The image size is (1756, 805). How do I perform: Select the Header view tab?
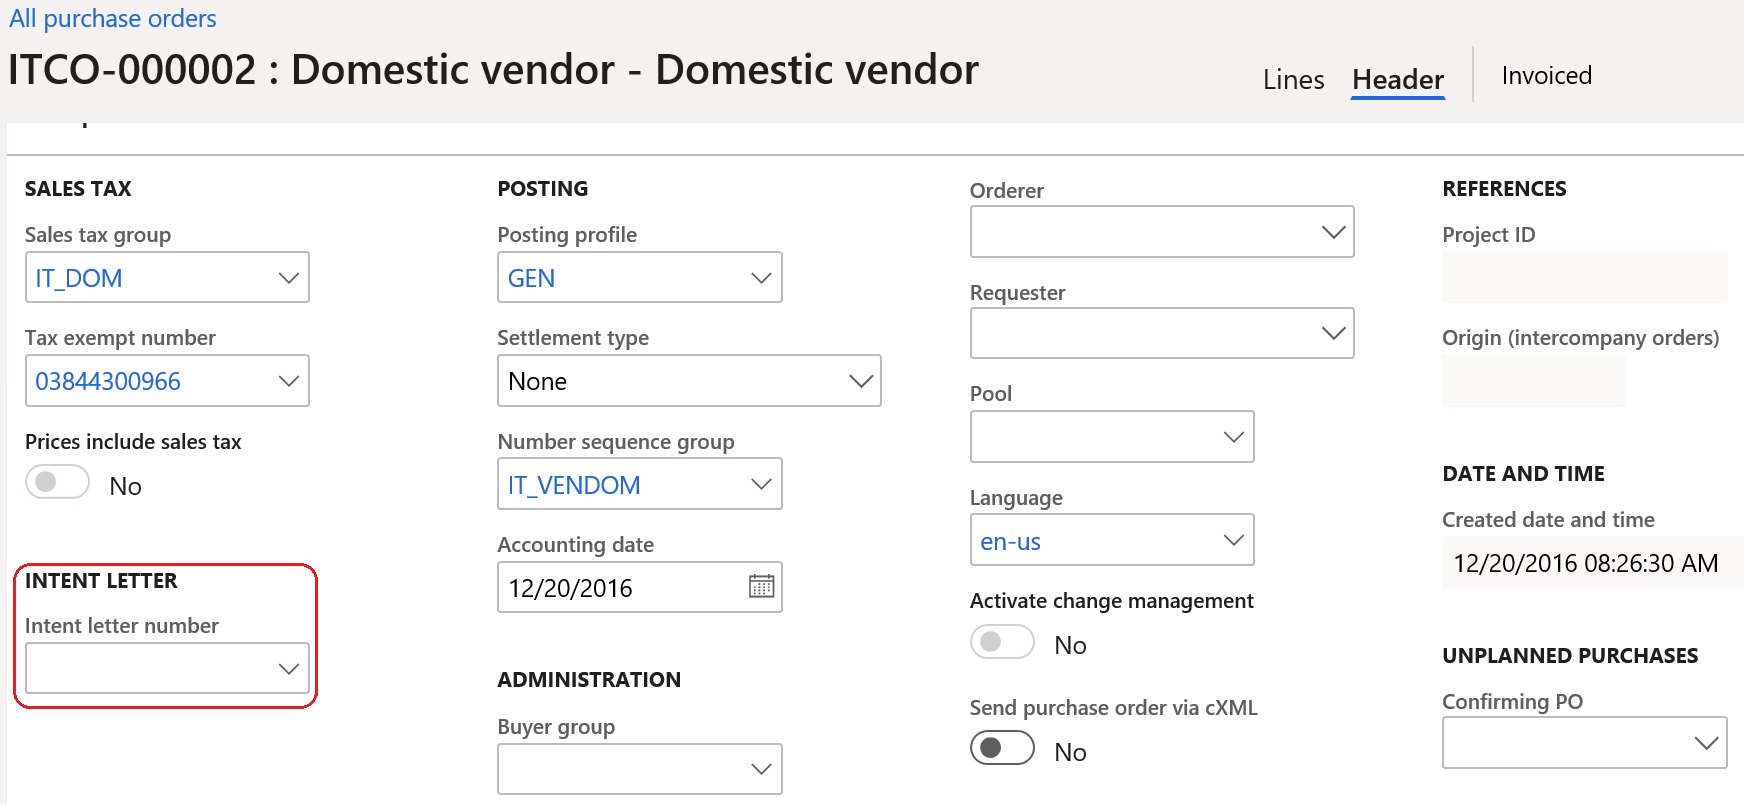1397,80
